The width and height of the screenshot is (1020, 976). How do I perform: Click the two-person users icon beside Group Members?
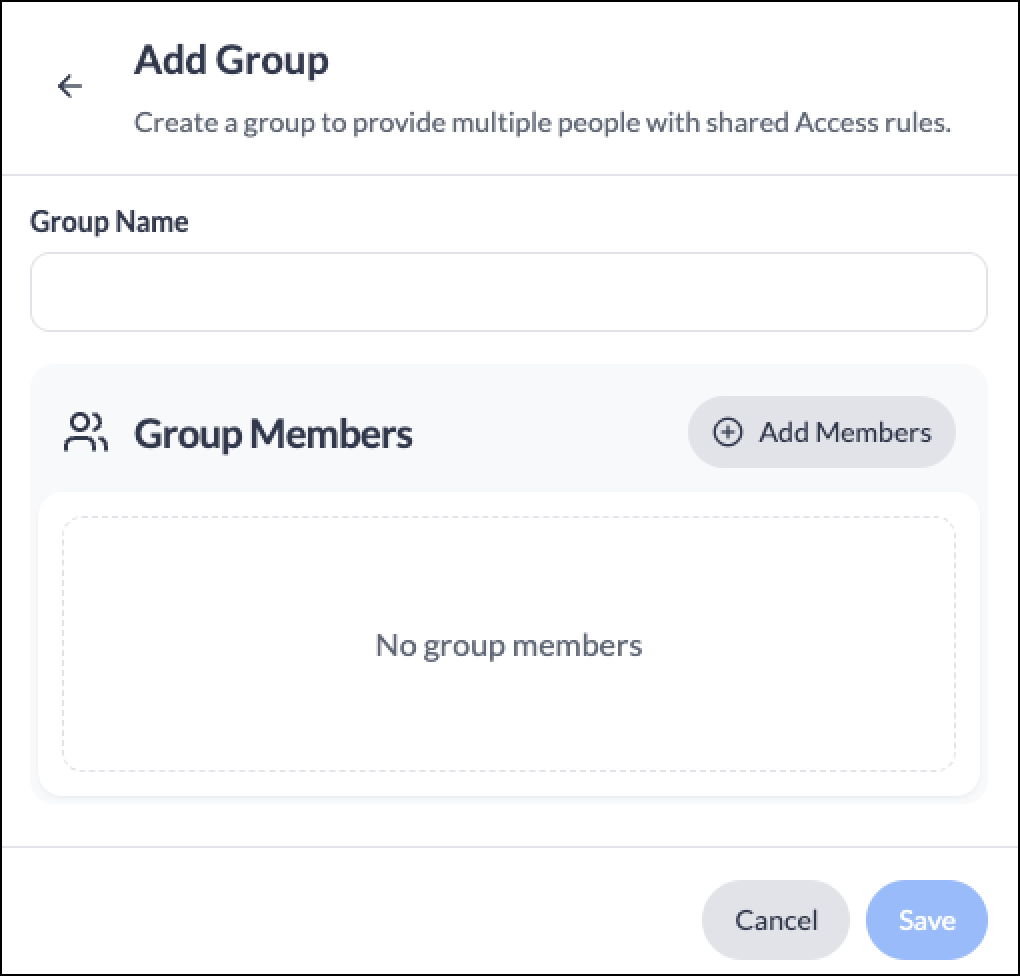pyautogui.click(x=86, y=432)
